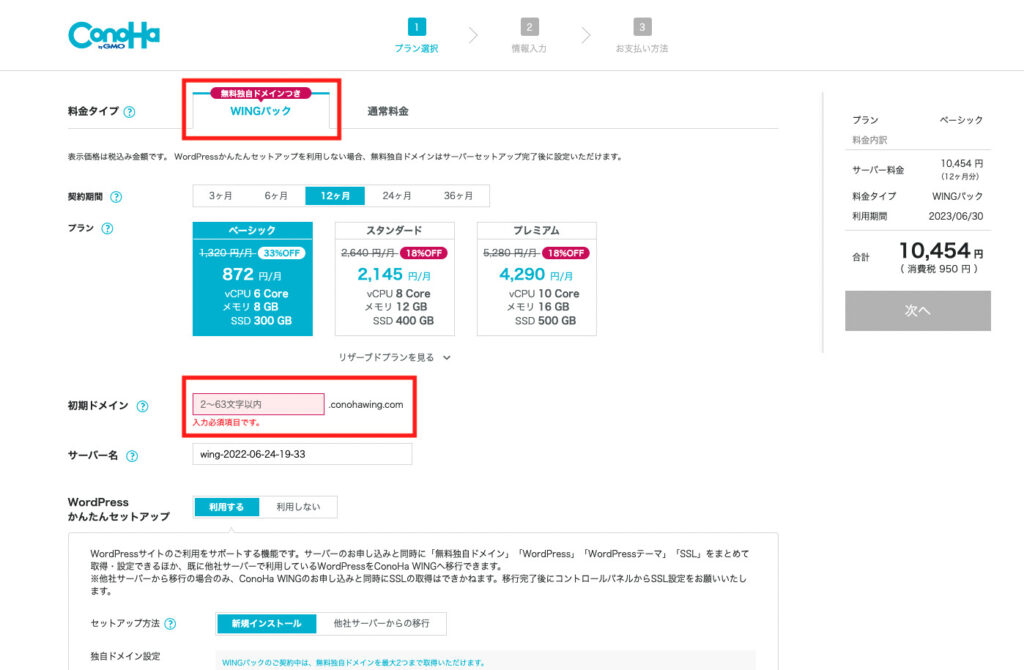The height and width of the screenshot is (670, 1024).
Task: Click the サーバー料金 row label
Action: pyautogui.click(x=878, y=170)
